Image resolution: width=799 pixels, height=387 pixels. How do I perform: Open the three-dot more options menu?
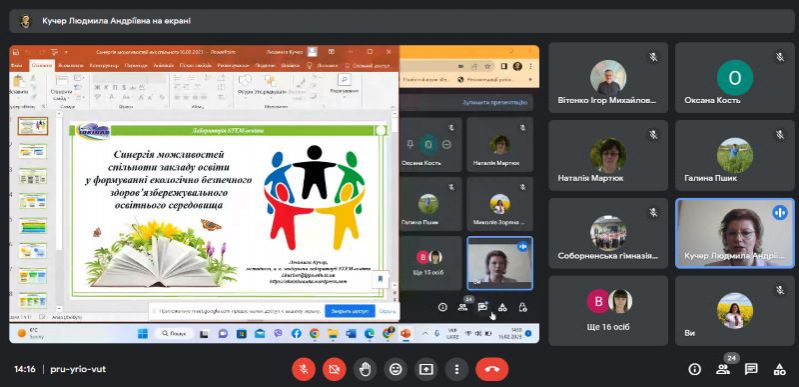click(x=457, y=369)
